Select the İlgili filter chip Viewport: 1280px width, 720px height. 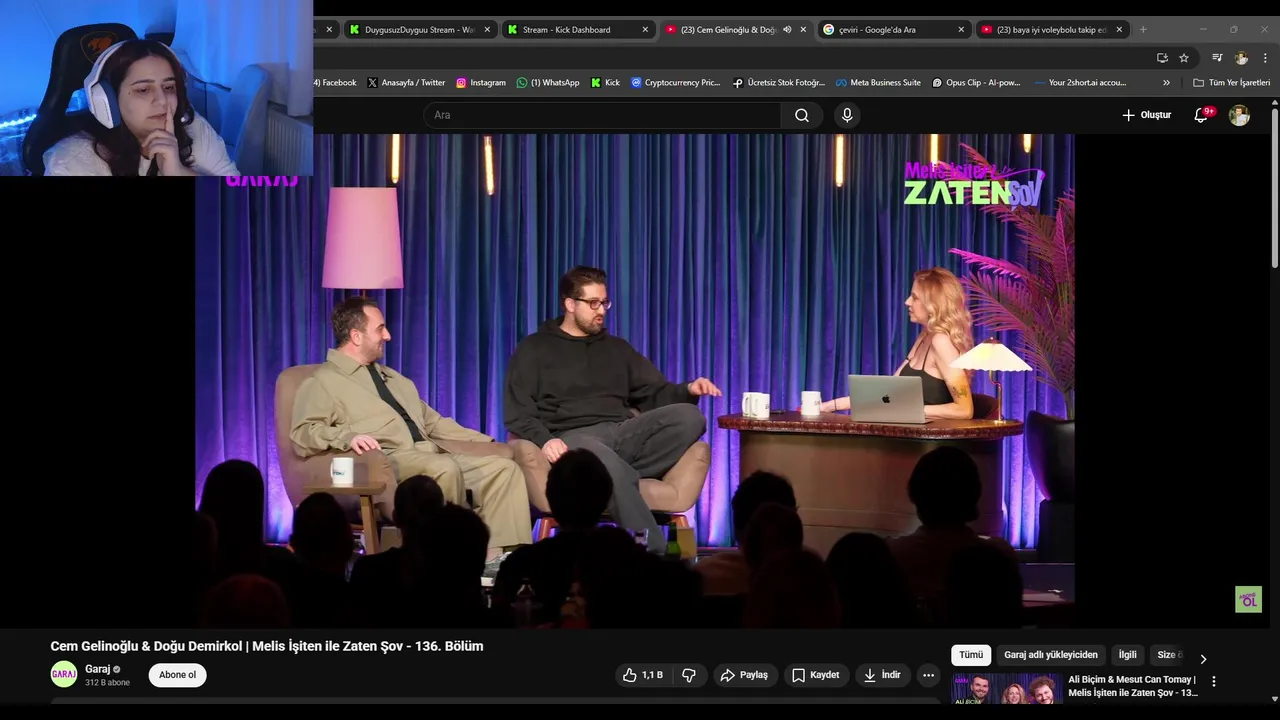1128,655
